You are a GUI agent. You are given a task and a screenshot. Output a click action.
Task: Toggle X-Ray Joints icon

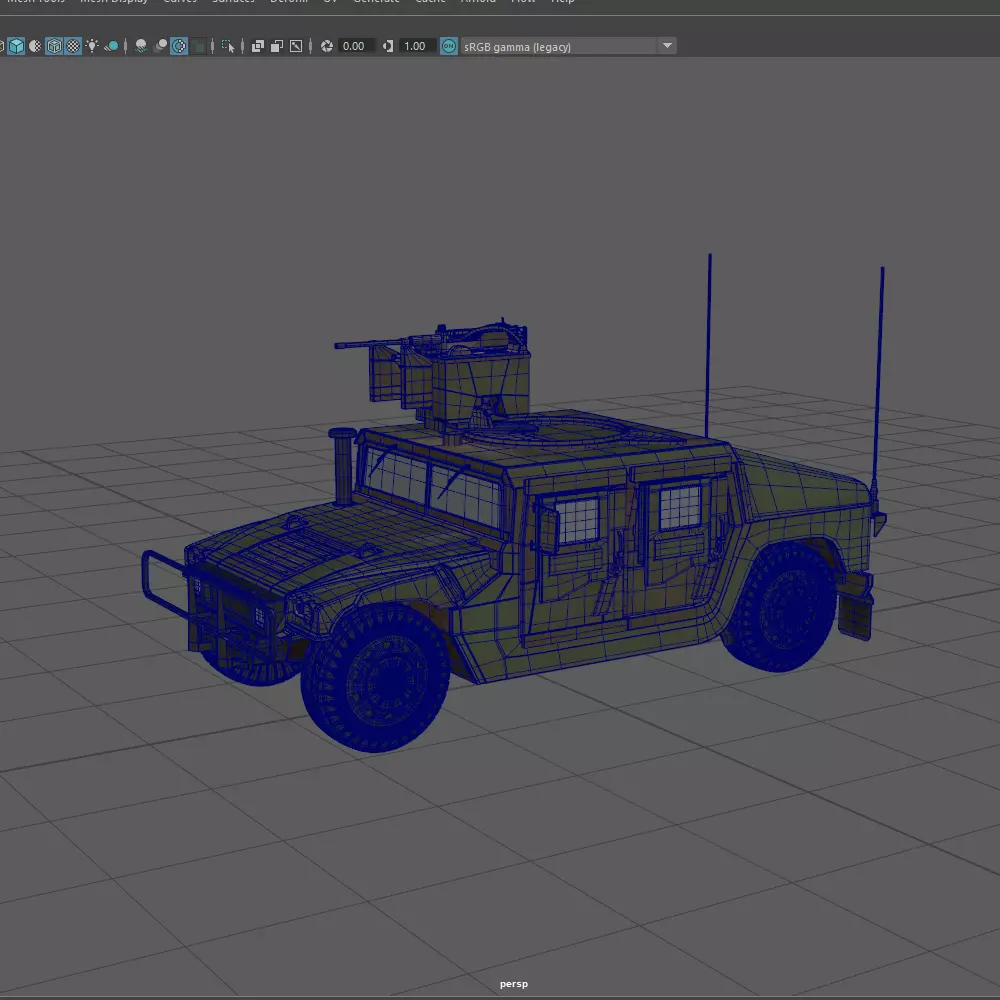point(296,46)
